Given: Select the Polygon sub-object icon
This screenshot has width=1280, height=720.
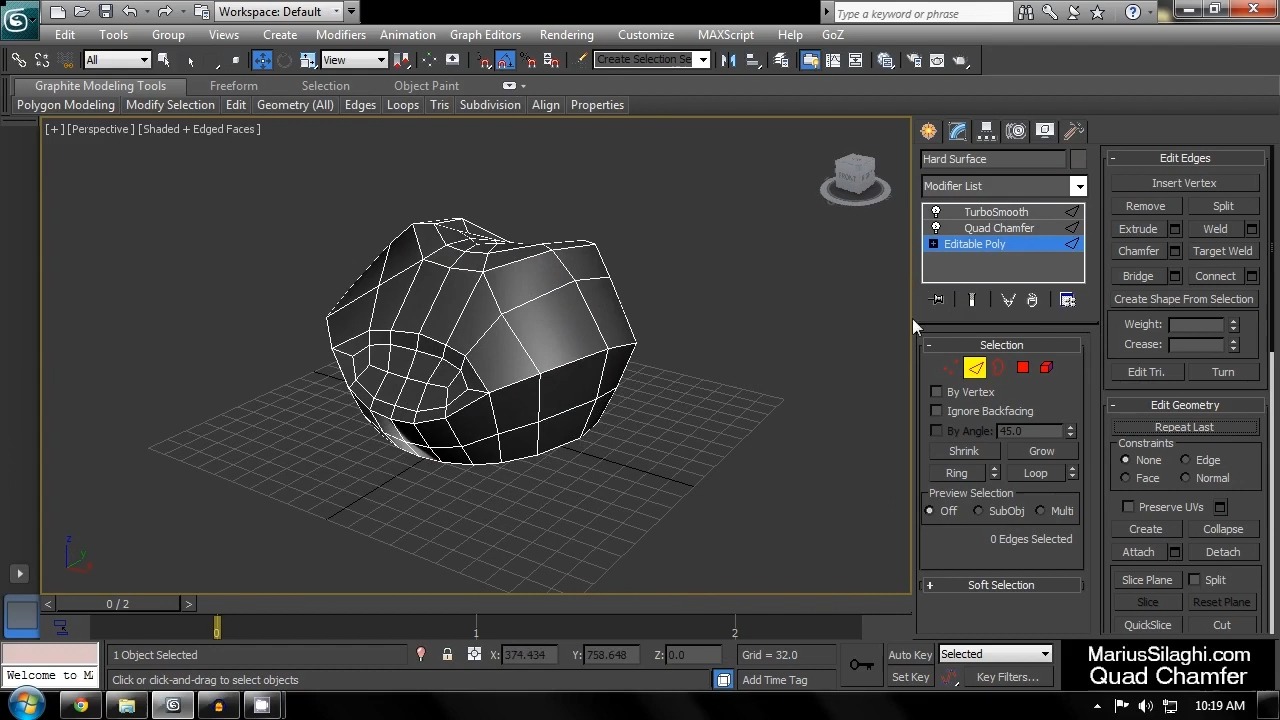Looking at the screenshot, I should click(1022, 367).
